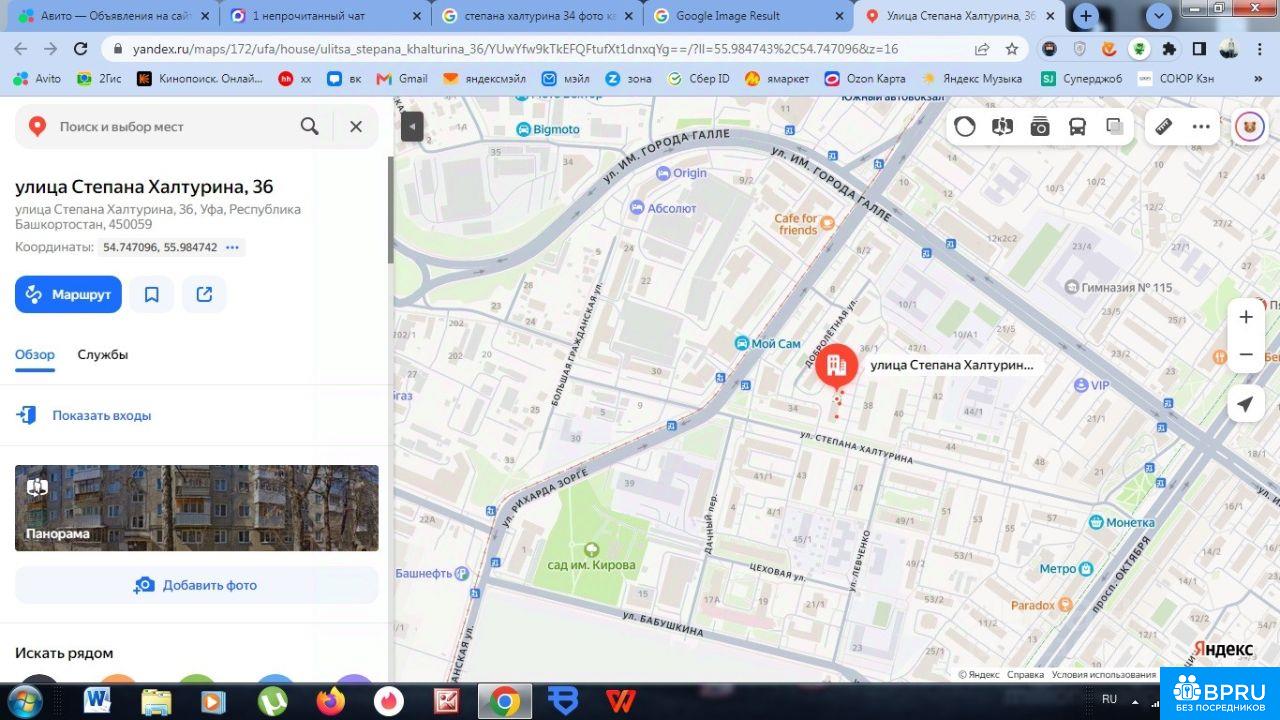
Task: Open the 'Кинопоиск' bookmark
Action: tap(200, 79)
